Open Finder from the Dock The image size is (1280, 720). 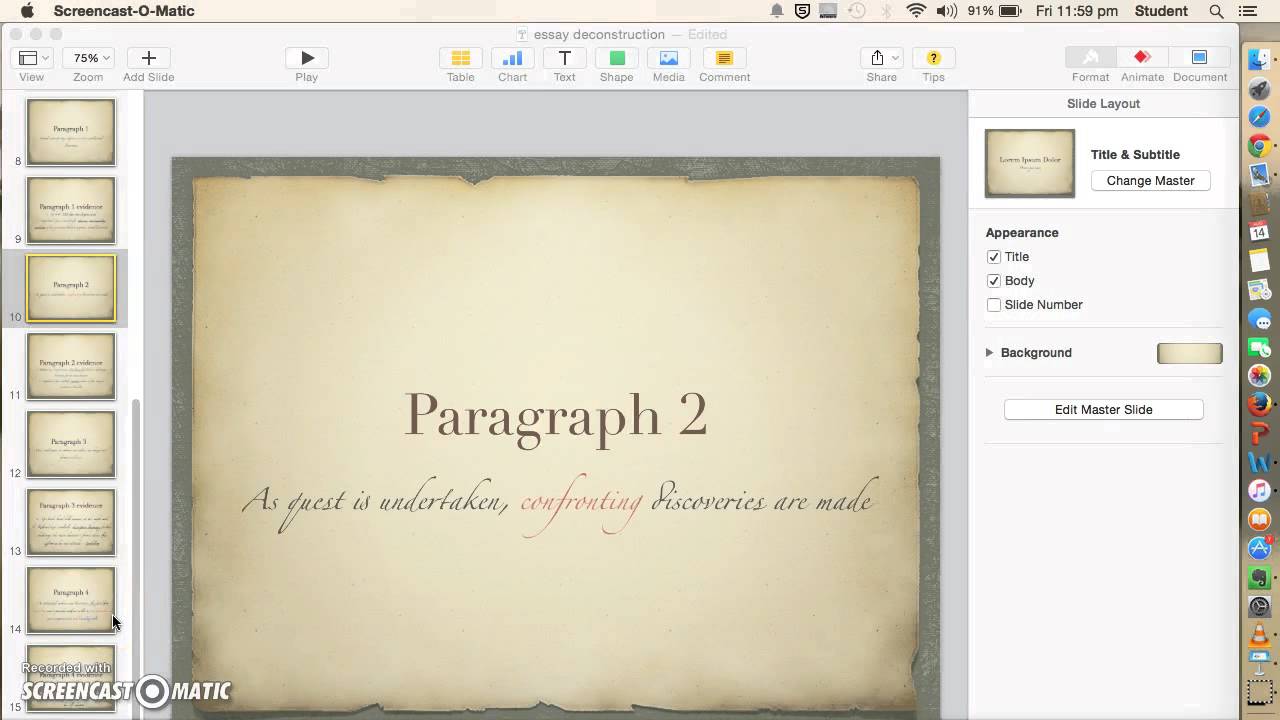[x=1259, y=60]
